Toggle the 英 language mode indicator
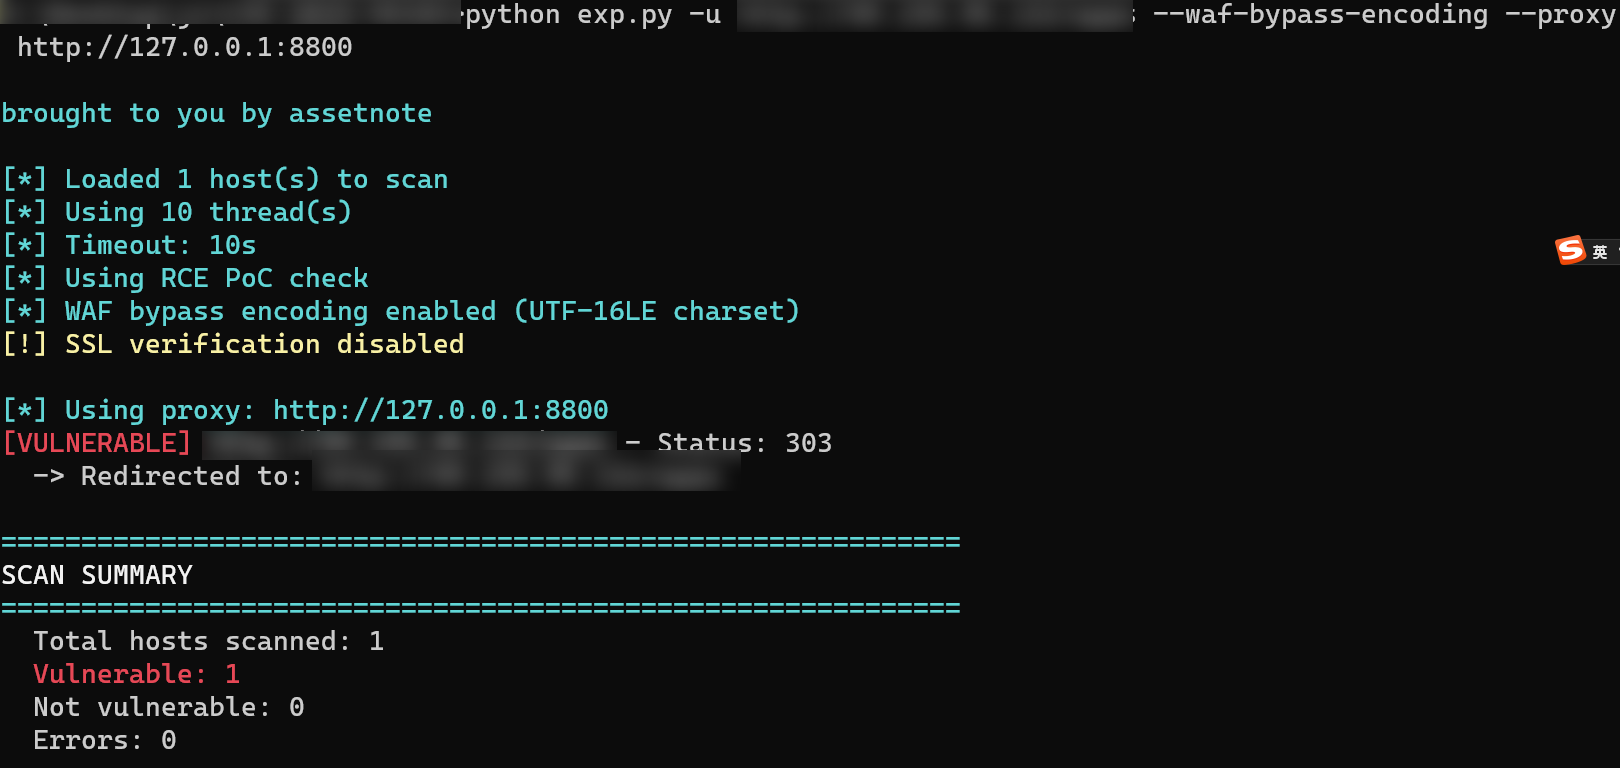Screen dimensions: 1620x768 [1600, 252]
